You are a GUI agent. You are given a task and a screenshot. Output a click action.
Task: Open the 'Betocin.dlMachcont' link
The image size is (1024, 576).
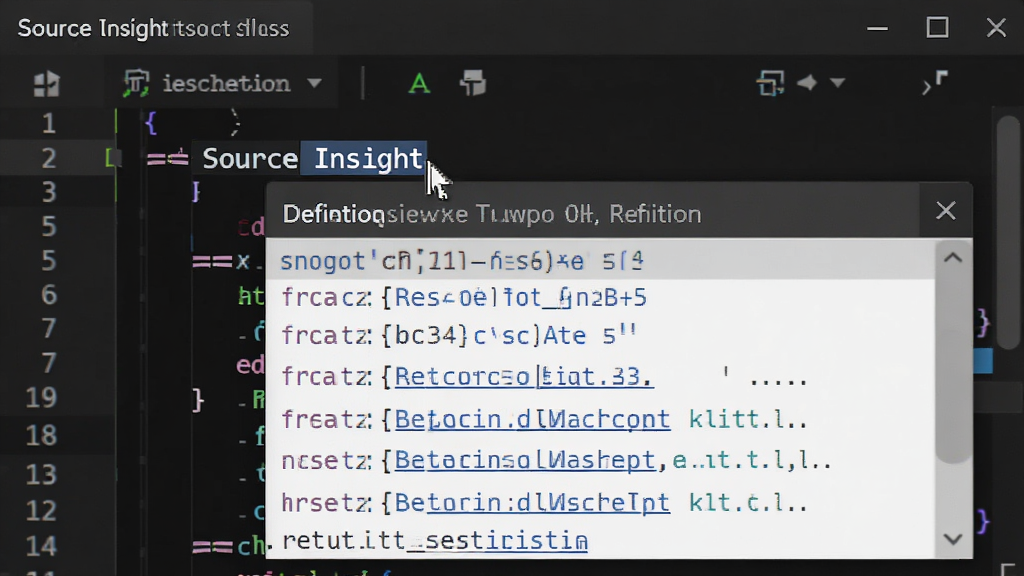point(532,419)
